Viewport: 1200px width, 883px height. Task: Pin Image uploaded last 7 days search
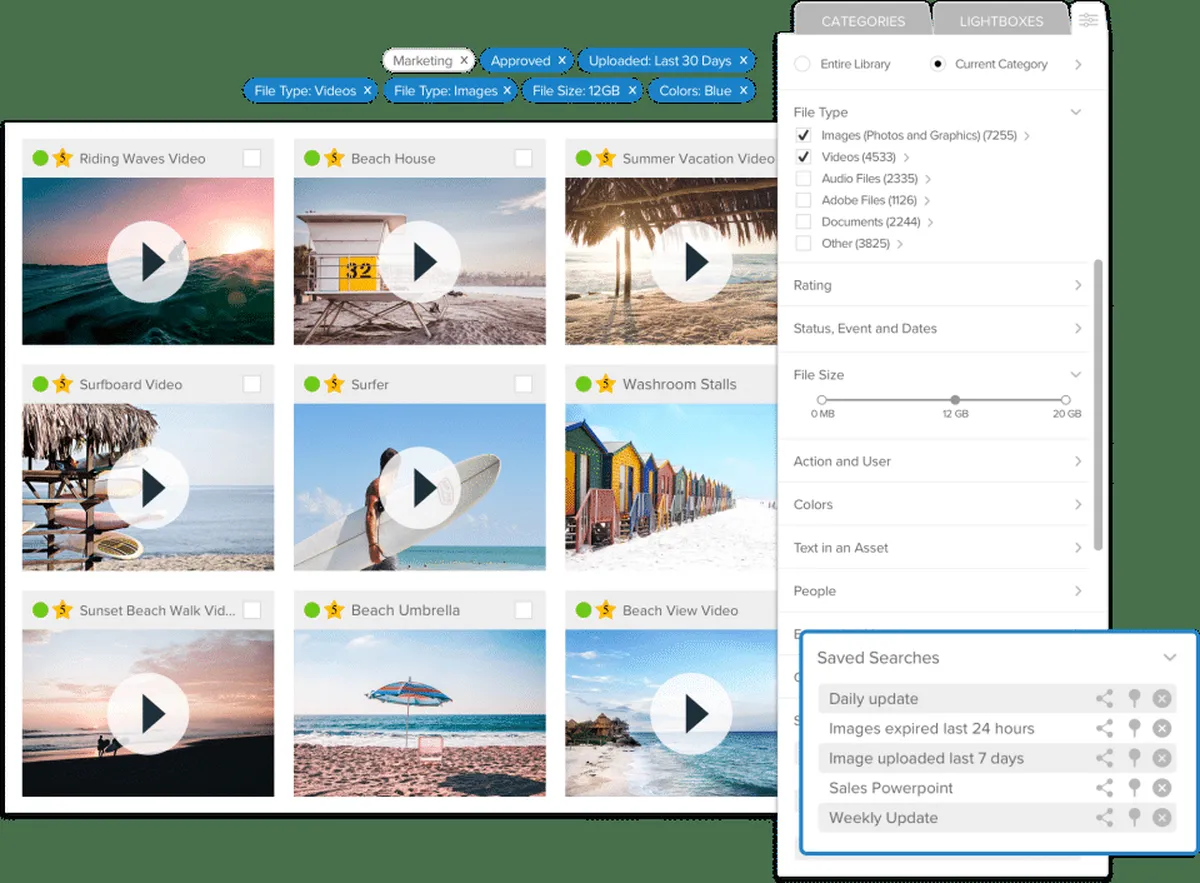coord(1134,758)
